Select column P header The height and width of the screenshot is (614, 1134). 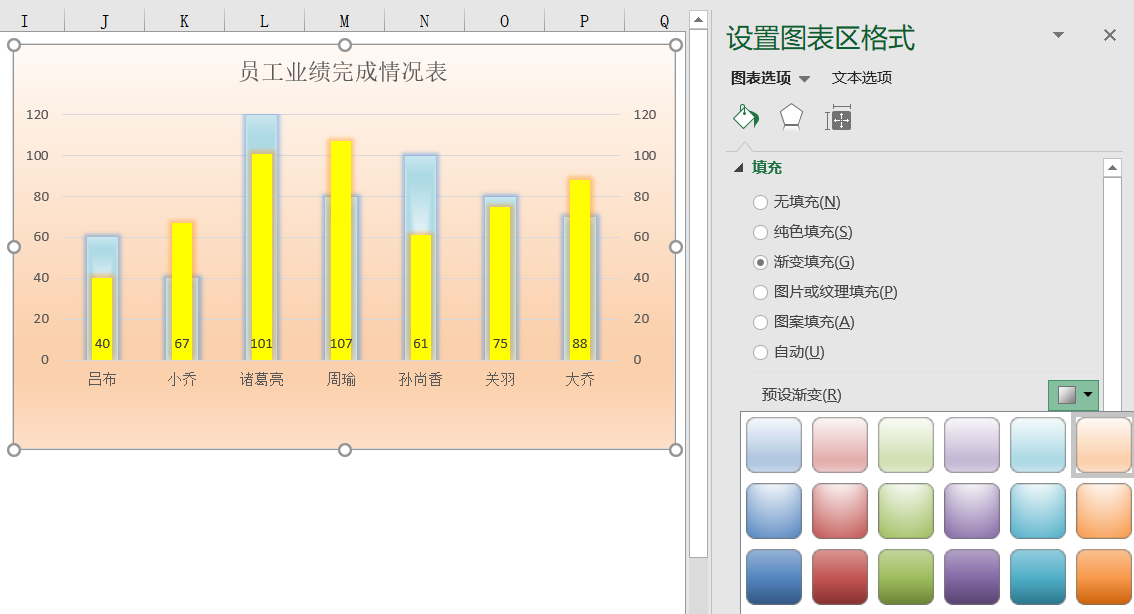pos(584,21)
